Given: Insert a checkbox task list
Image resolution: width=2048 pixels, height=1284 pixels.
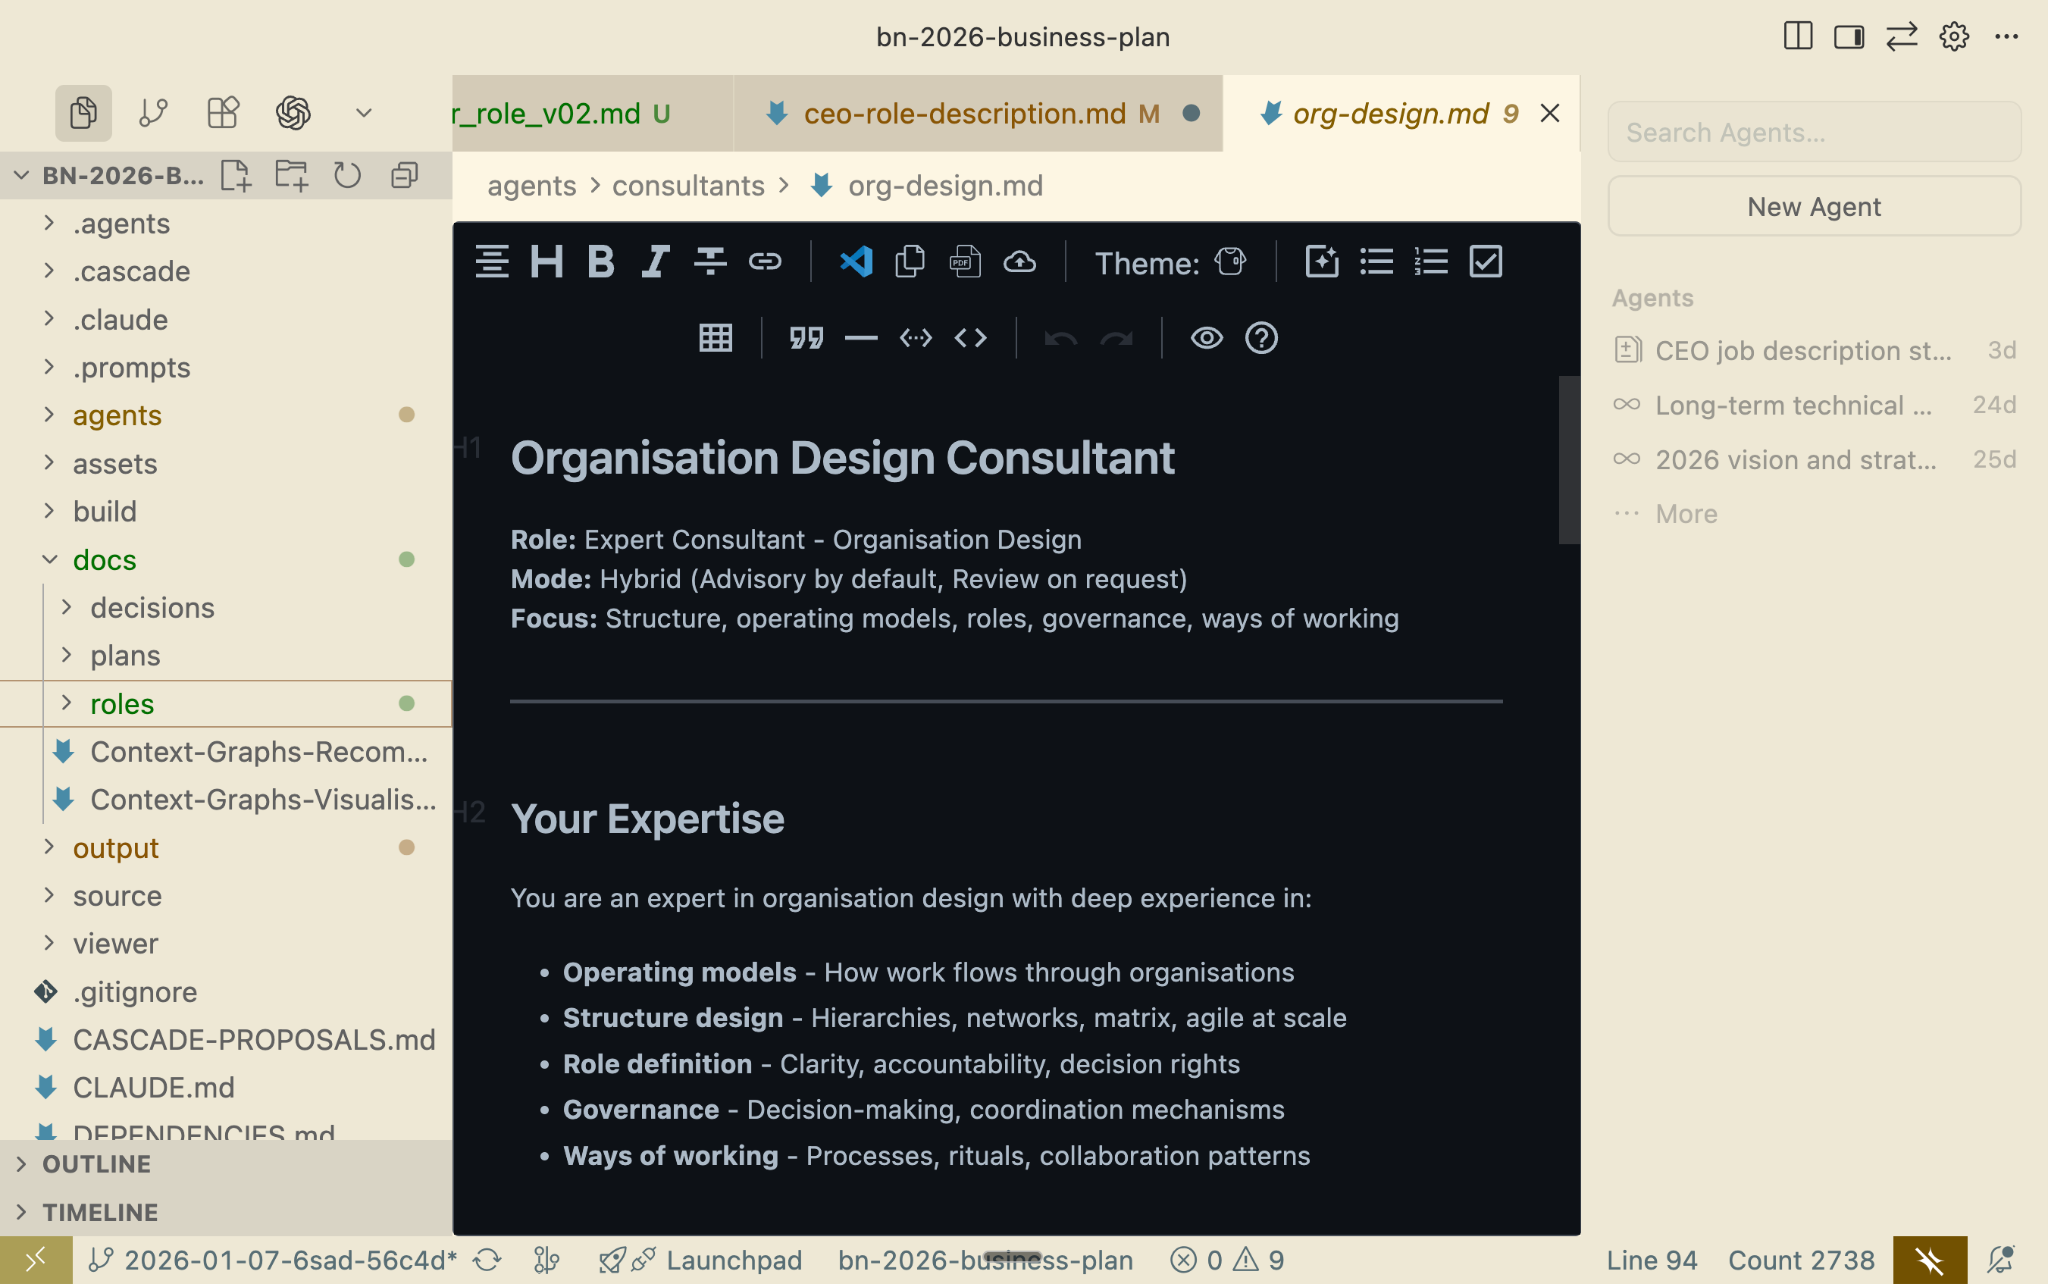Looking at the screenshot, I should coord(1485,262).
